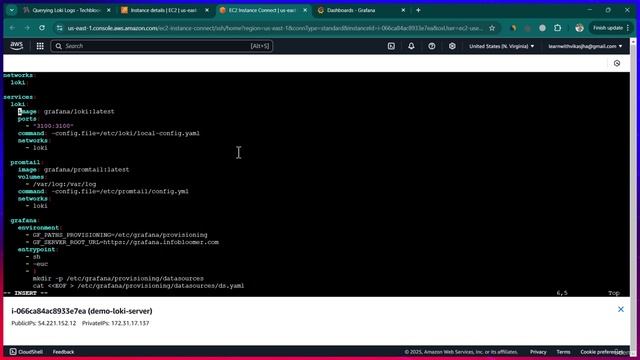Click the PrivateIPs 172.31.17.157 text
The image size is (640, 360).
(x=116, y=323)
